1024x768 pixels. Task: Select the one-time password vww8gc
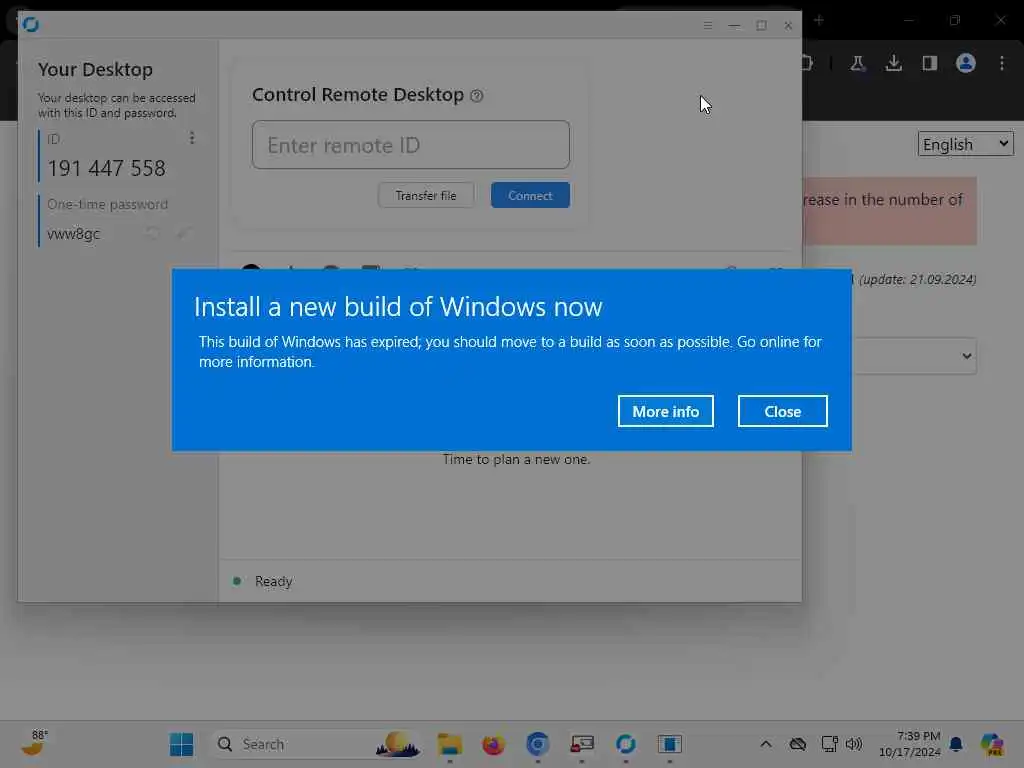pyautogui.click(x=74, y=234)
